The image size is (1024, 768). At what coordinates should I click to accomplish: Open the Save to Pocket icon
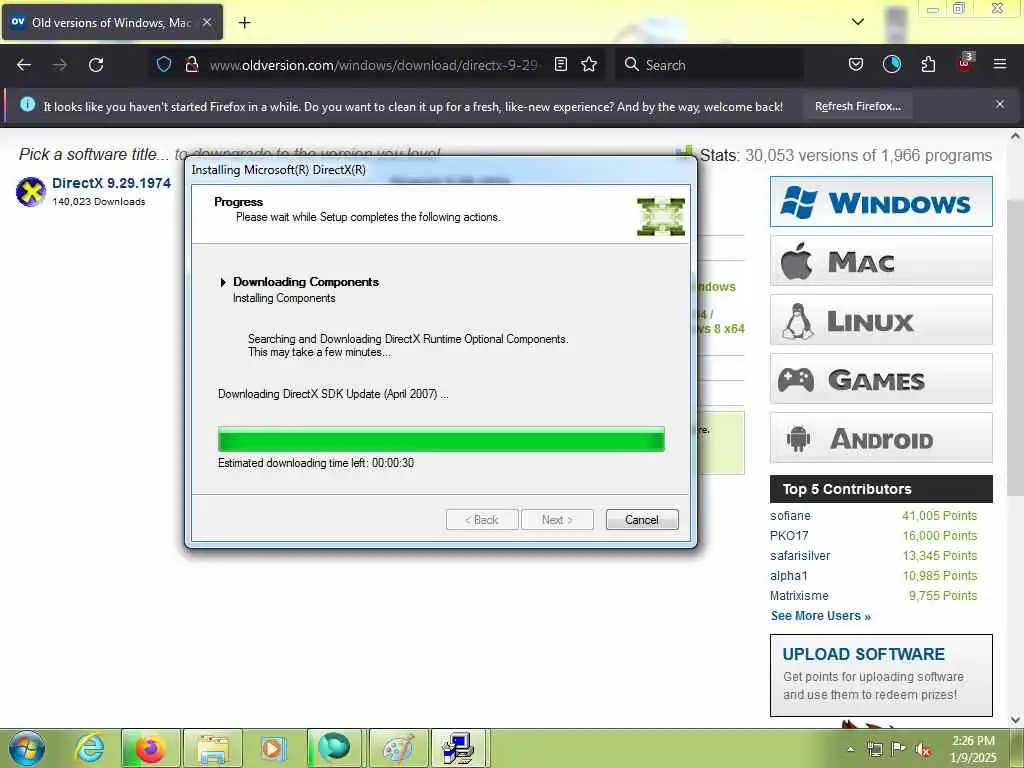(x=856, y=64)
